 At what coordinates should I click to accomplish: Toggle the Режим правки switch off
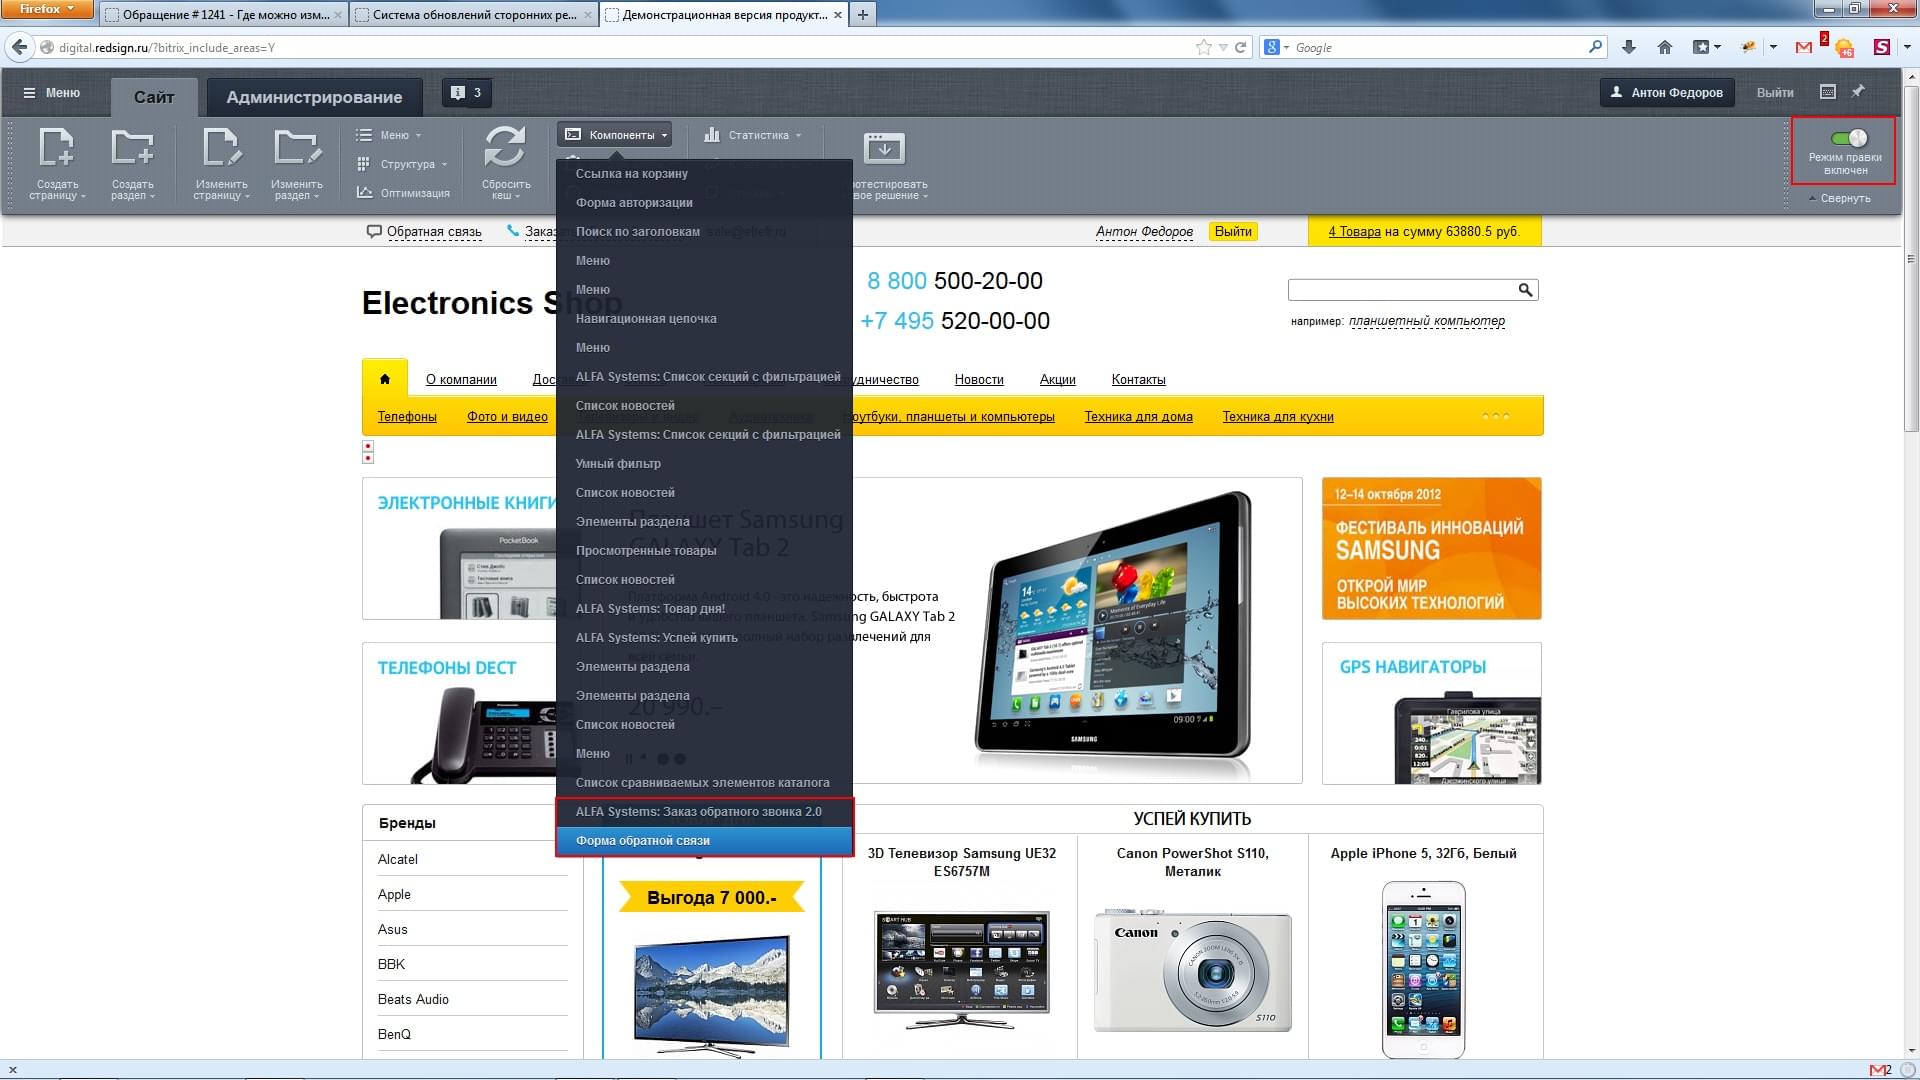point(1848,138)
